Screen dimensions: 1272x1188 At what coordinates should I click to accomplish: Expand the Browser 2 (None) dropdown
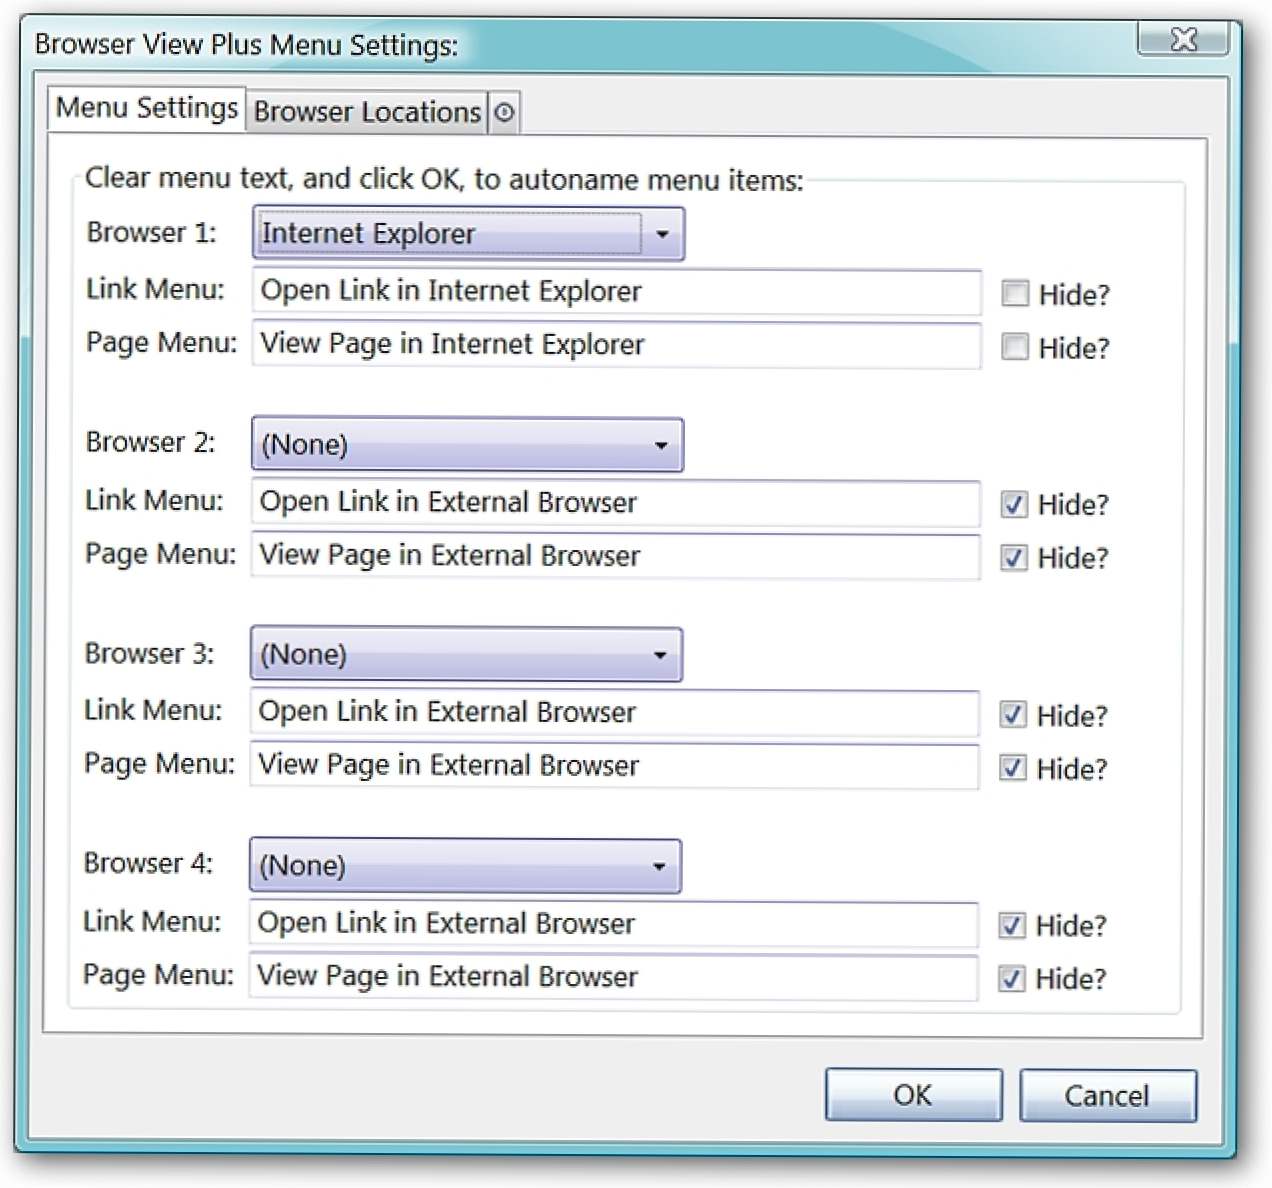click(467, 445)
